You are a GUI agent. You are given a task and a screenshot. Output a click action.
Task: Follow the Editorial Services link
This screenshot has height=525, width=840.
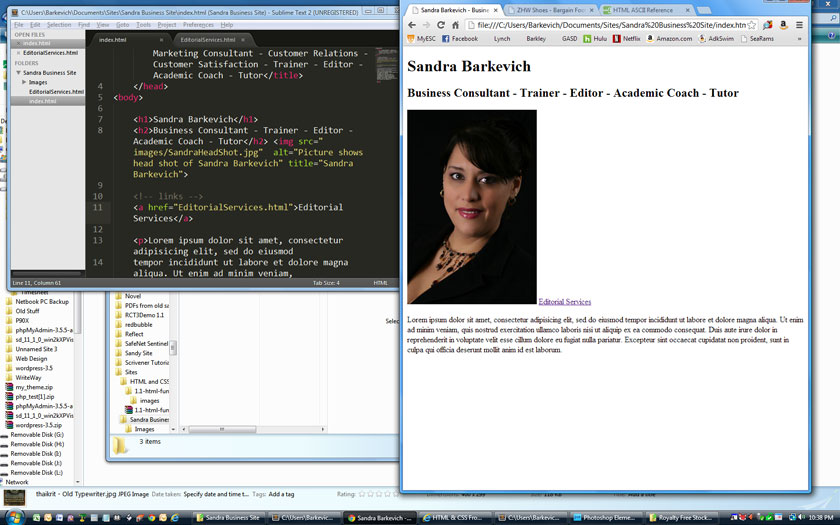click(x=565, y=302)
